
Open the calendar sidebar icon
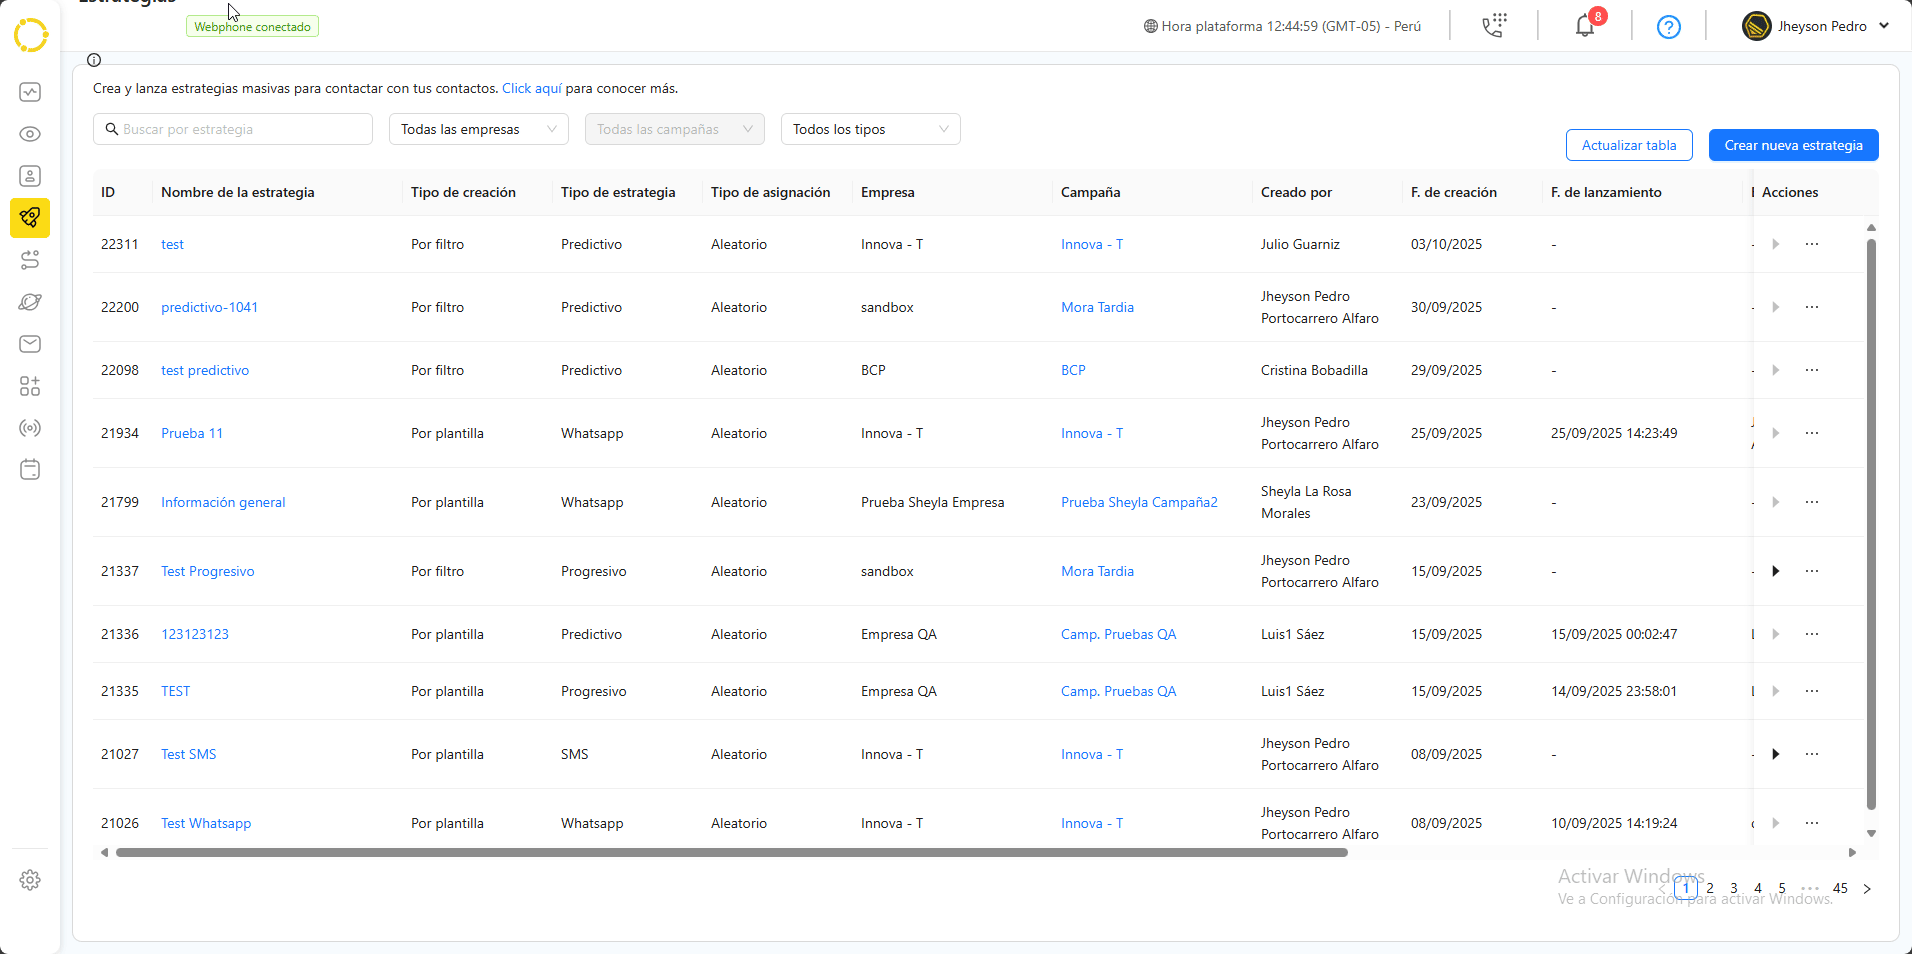pos(30,470)
